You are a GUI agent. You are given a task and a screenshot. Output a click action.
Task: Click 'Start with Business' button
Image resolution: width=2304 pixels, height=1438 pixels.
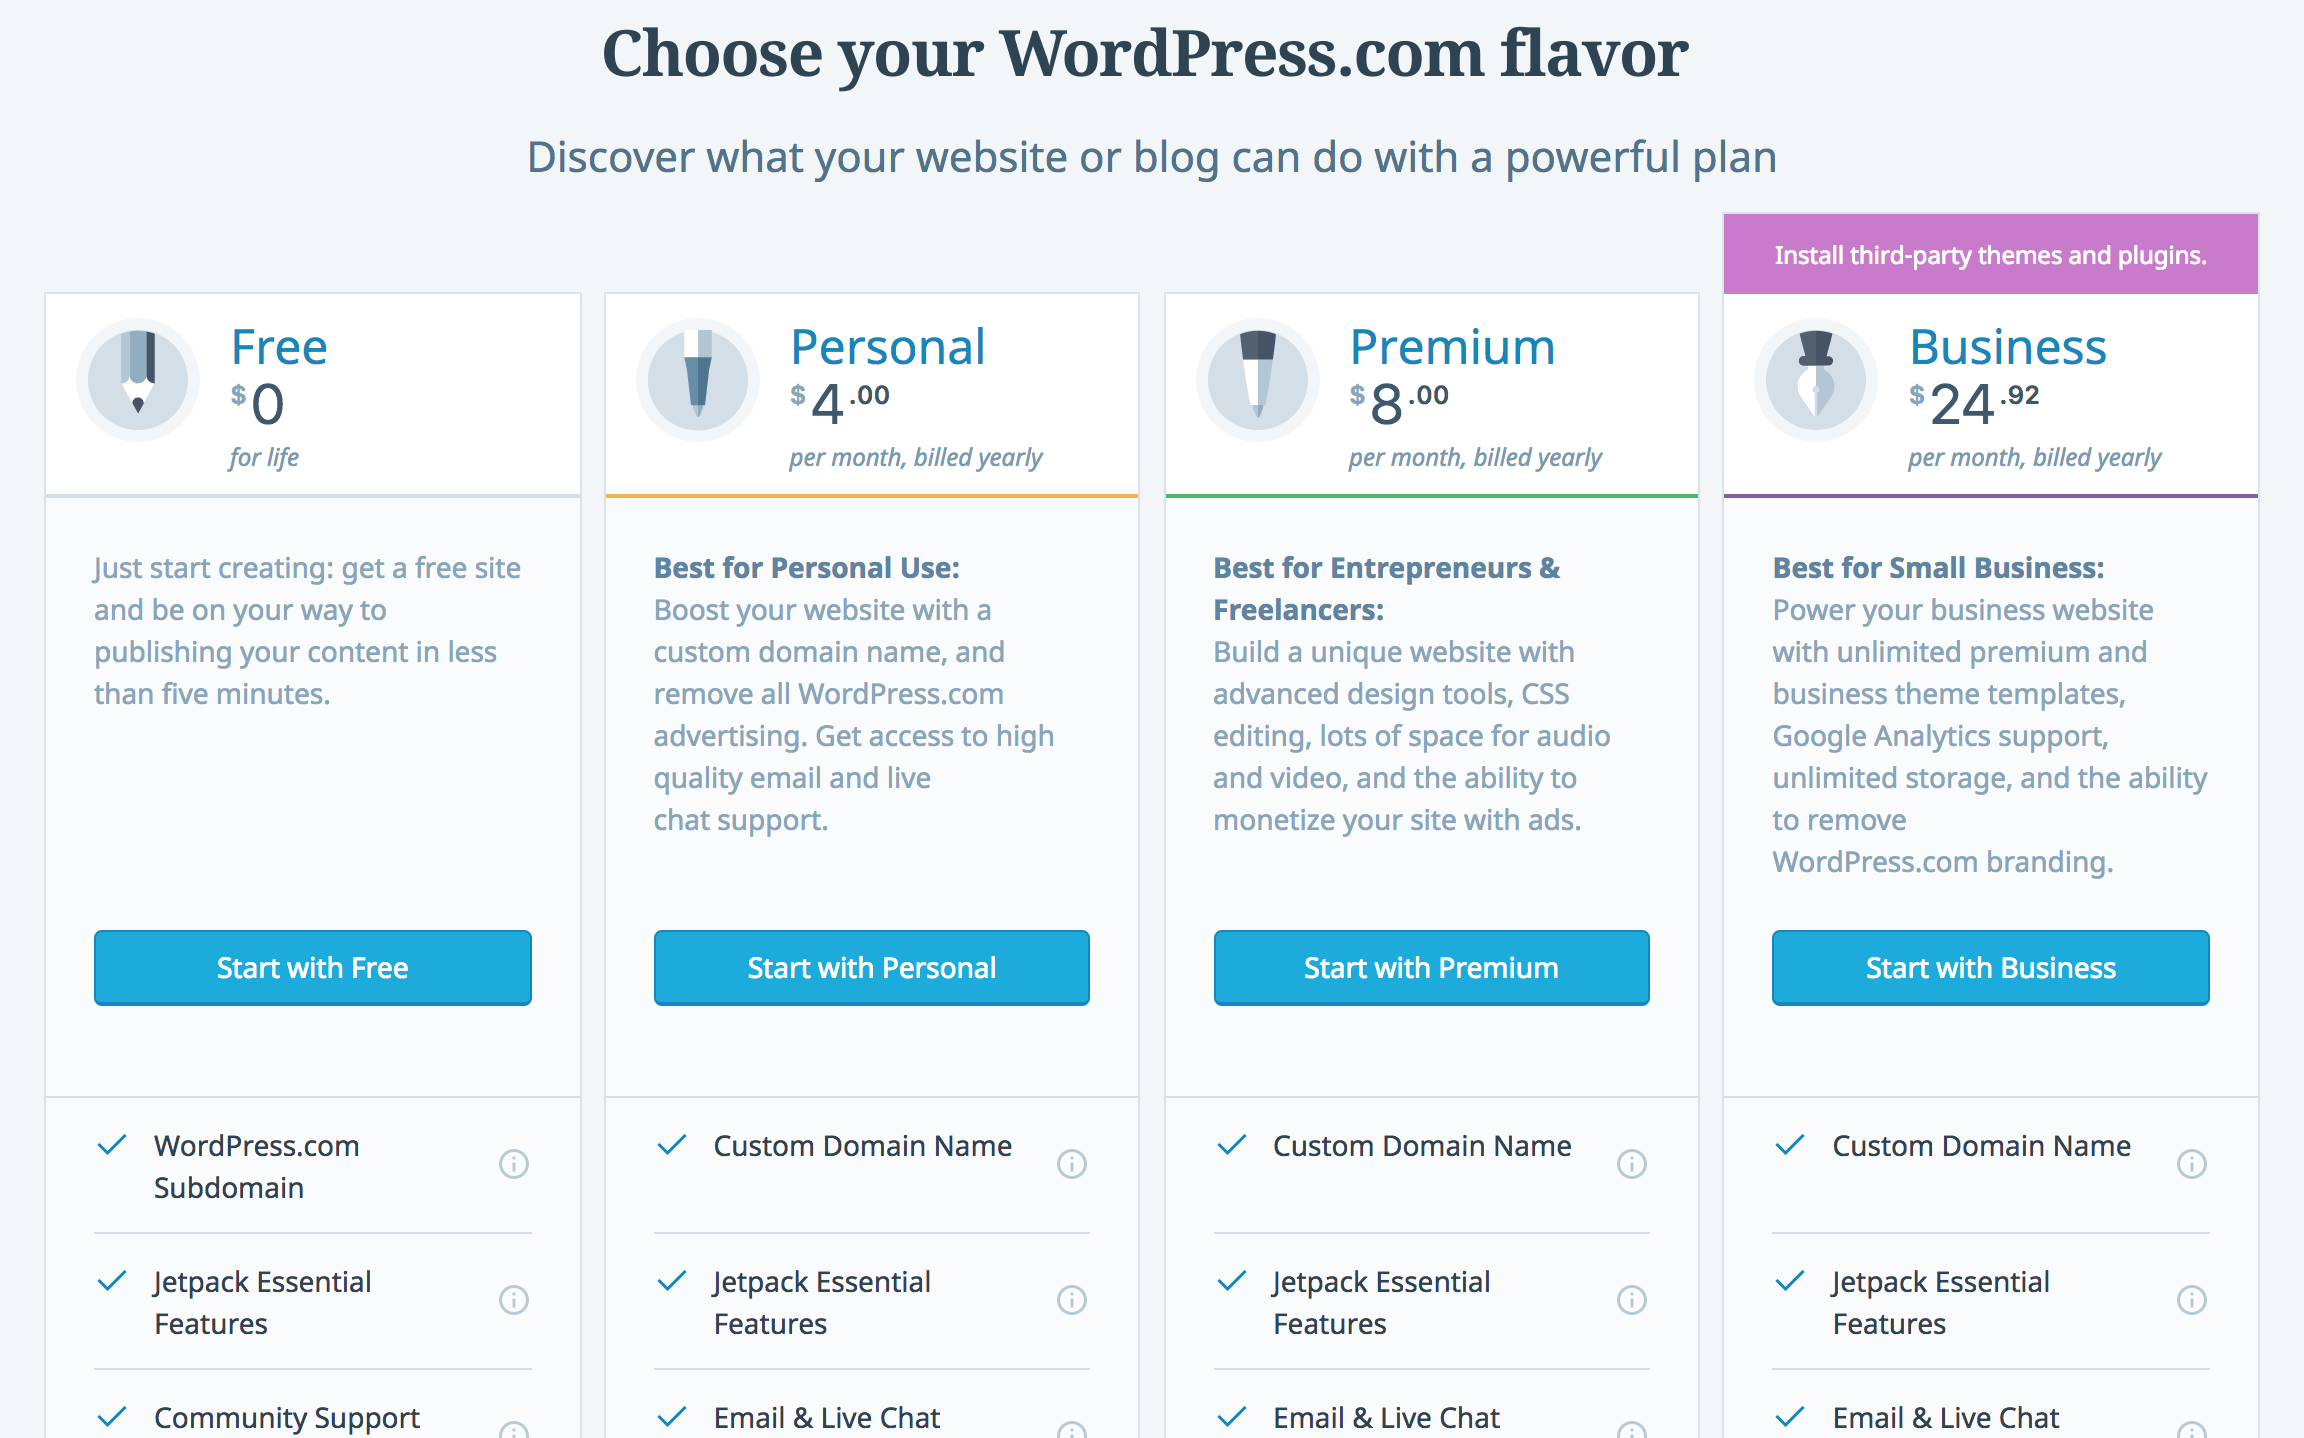pos(1988,966)
